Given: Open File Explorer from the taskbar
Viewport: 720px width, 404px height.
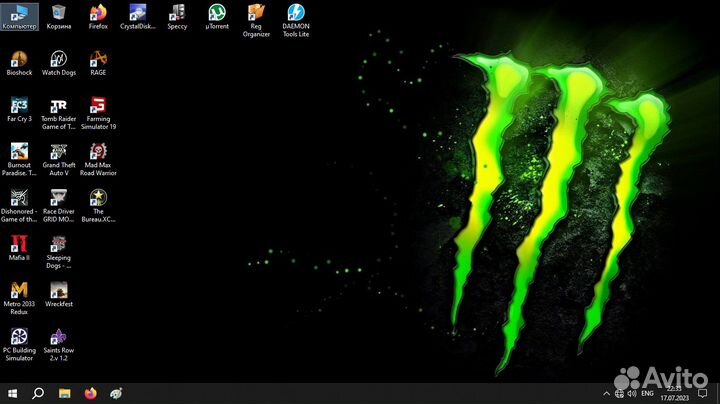Looking at the screenshot, I should tap(64, 393).
